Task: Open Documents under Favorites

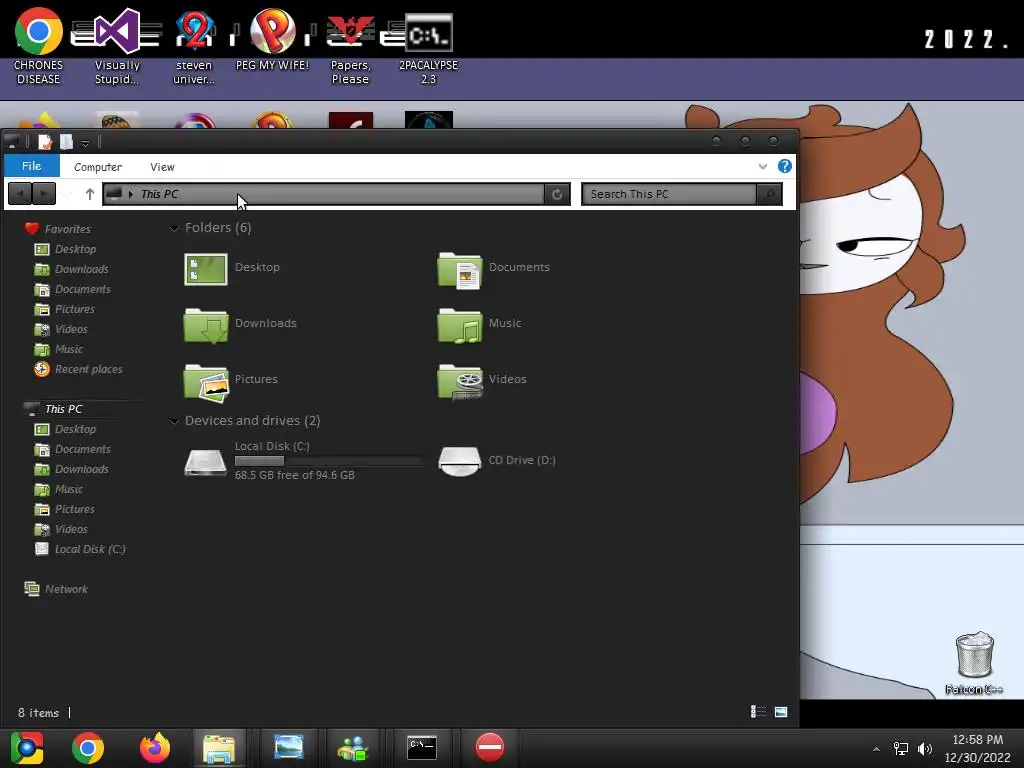Action: [x=82, y=289]
